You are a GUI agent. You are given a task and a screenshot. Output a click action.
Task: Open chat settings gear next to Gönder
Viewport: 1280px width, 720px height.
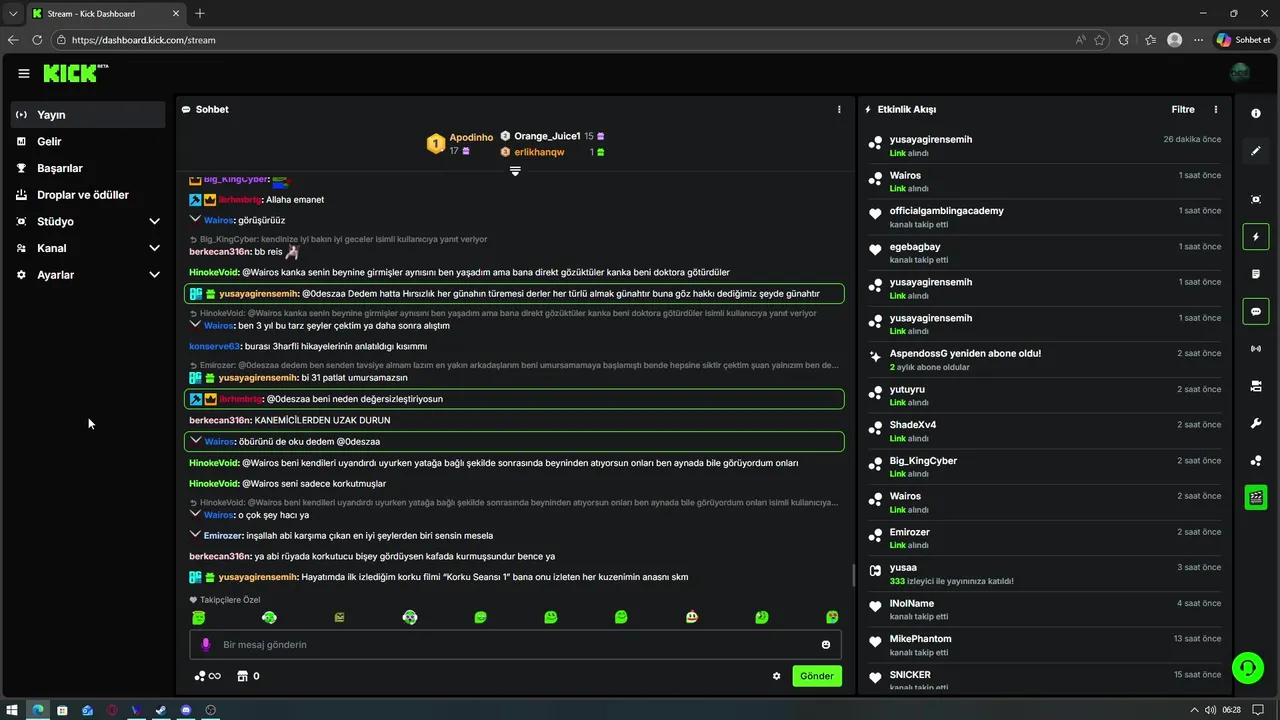[776, 676]
